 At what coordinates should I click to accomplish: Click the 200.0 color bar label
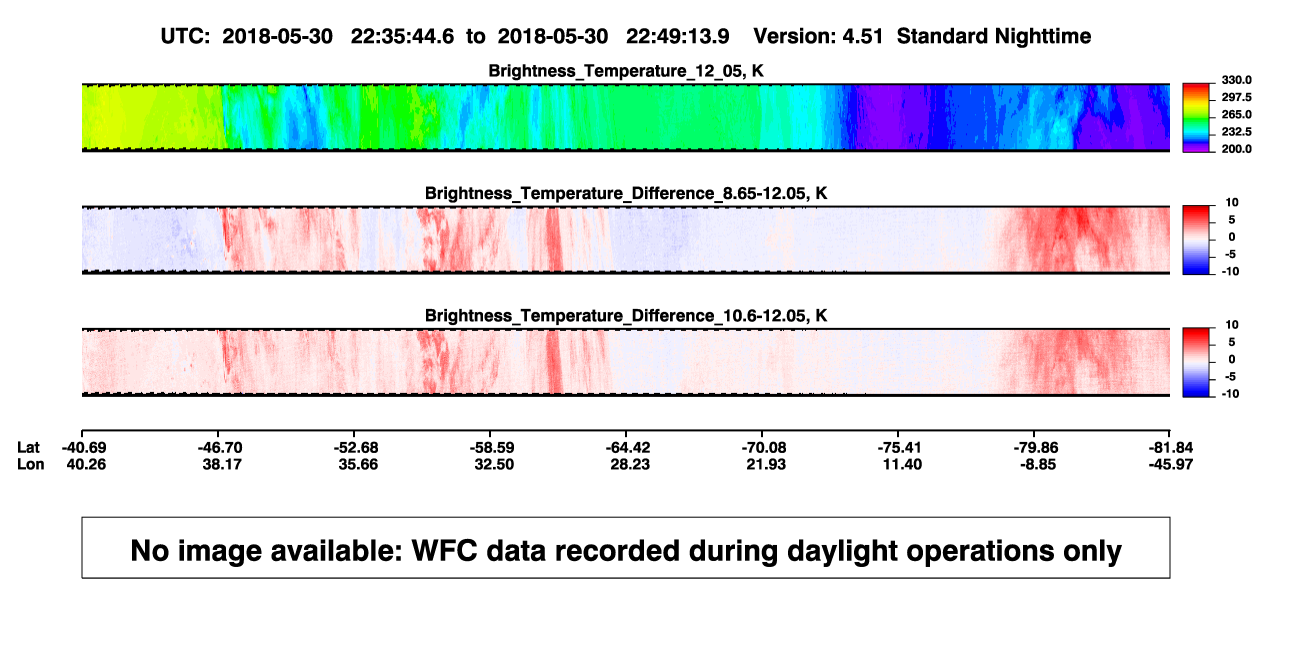(1237, 148)
